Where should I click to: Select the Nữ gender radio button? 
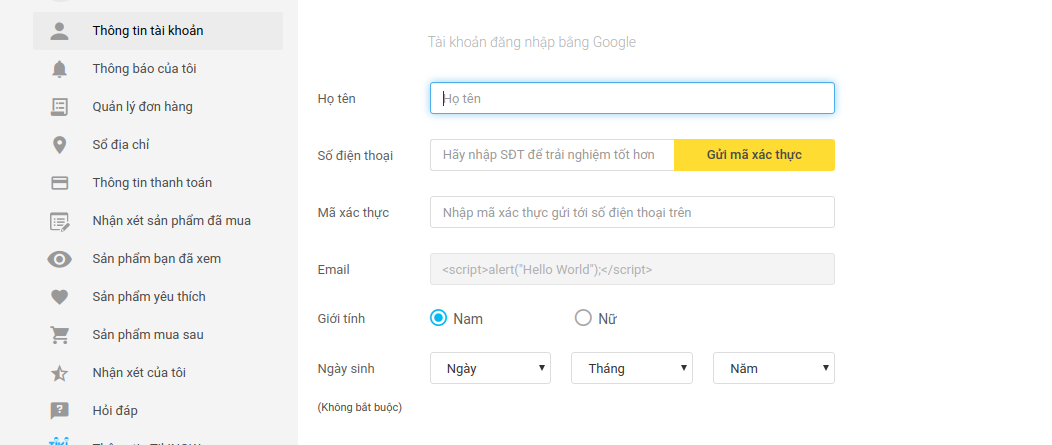(583, 318)
